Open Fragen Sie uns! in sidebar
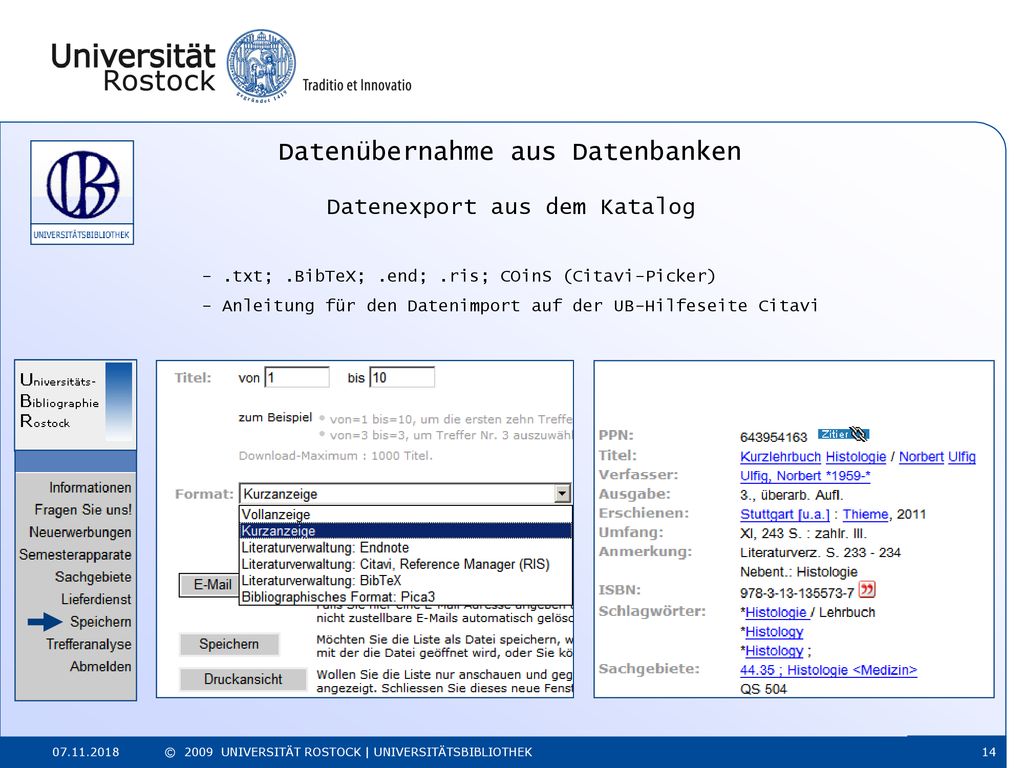This screenshot has width=1024, height=768. (83, 510)
